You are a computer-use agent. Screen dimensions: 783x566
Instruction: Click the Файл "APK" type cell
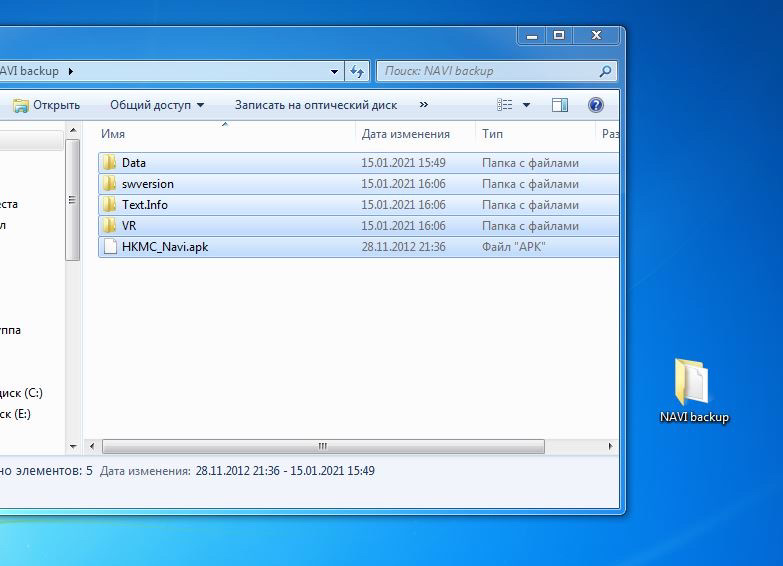pyautogui.click(x=513, y=247)
